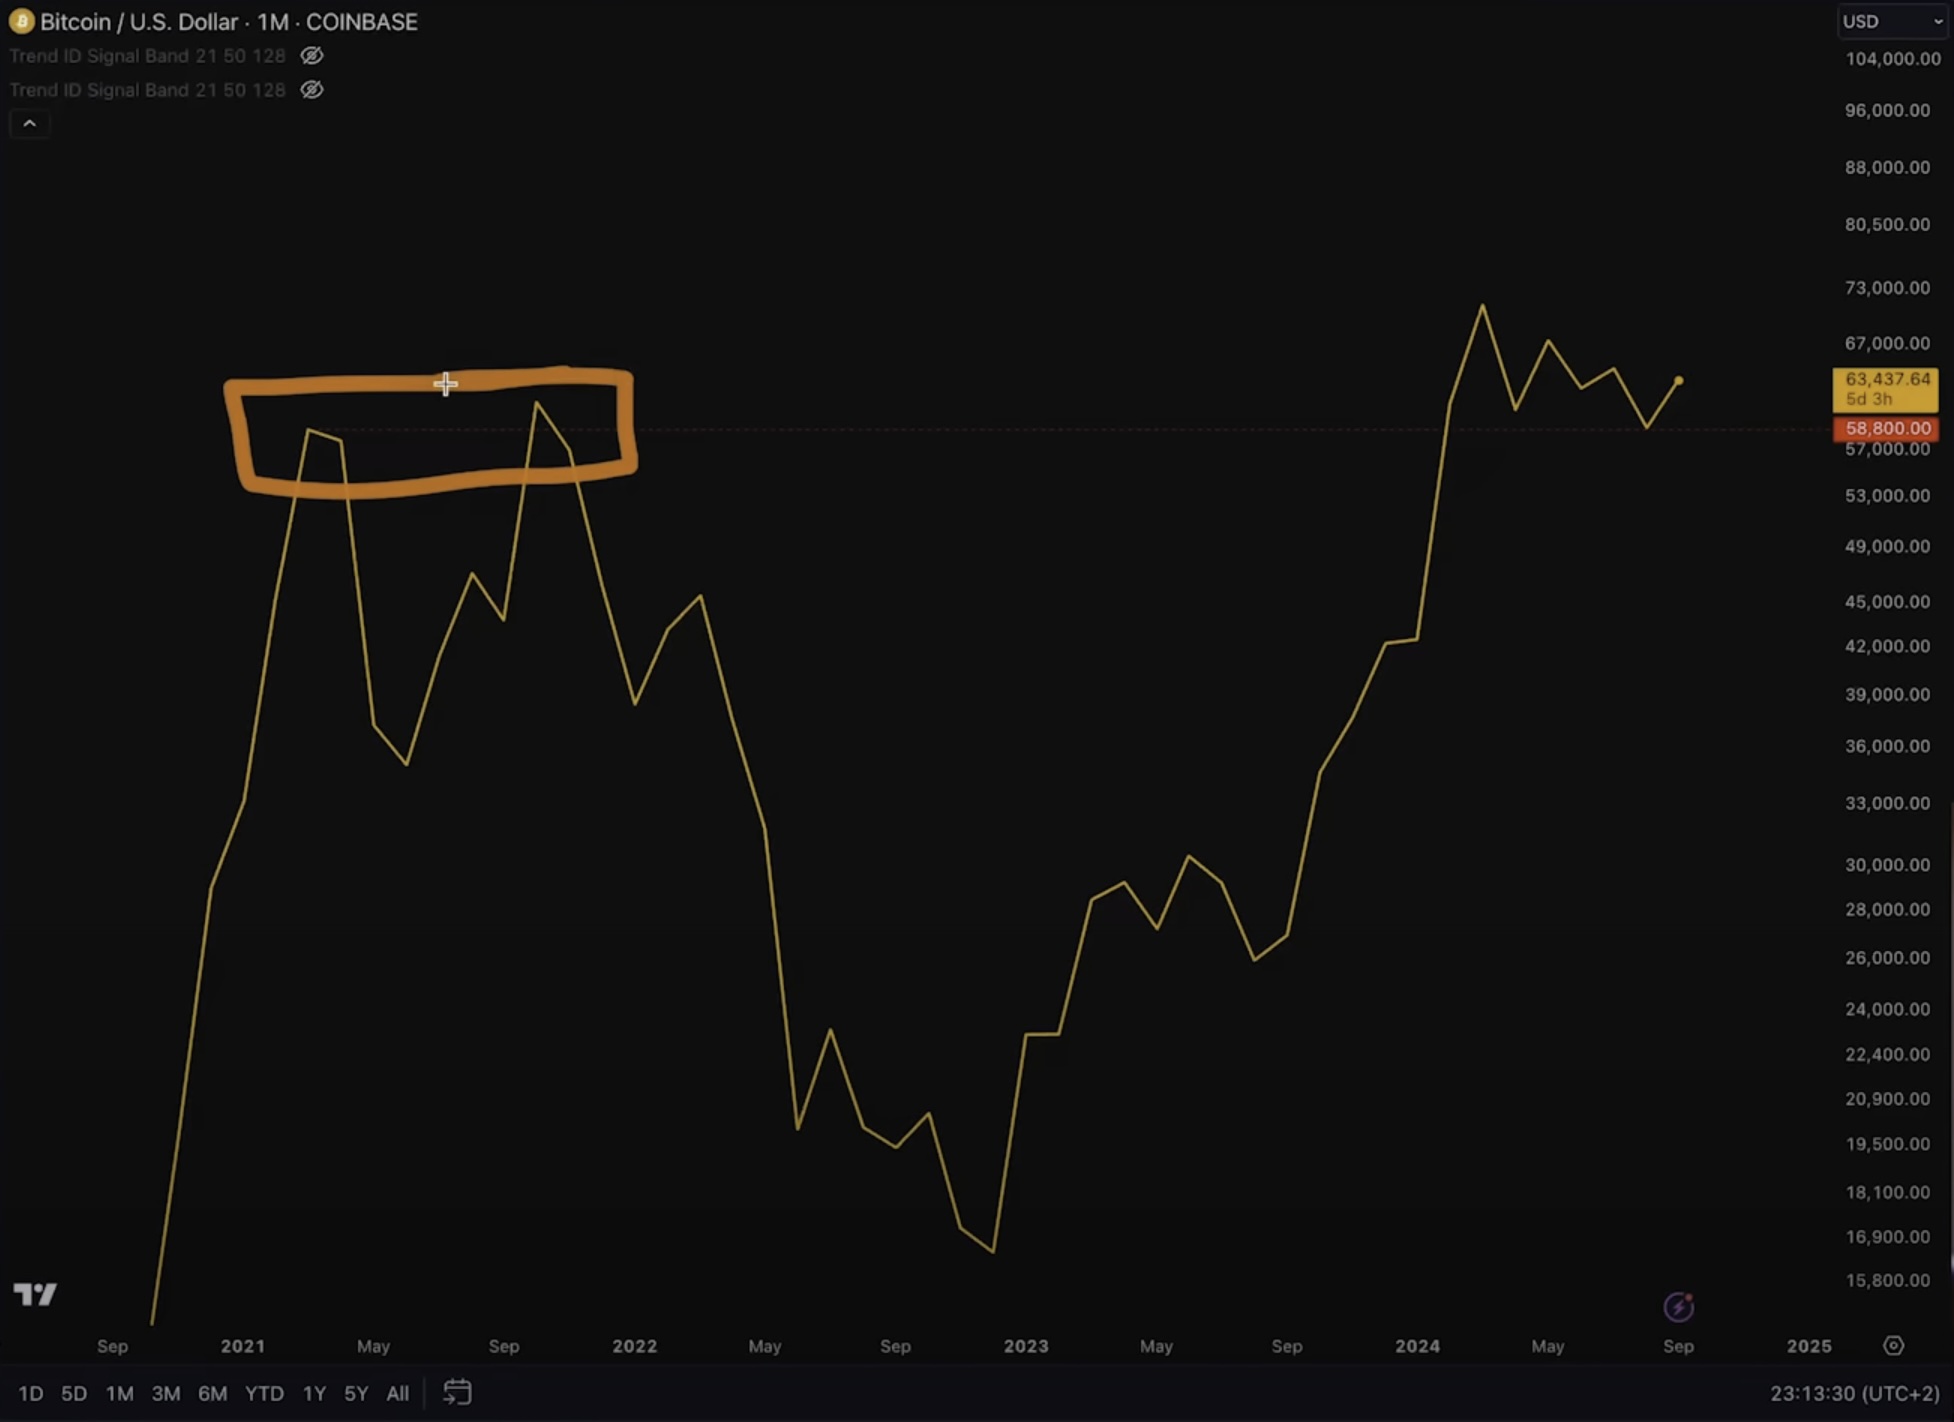1954x1422 pixels.
Task: Collapse the indicator legend with chevron
Action: [x=29, y=123]
